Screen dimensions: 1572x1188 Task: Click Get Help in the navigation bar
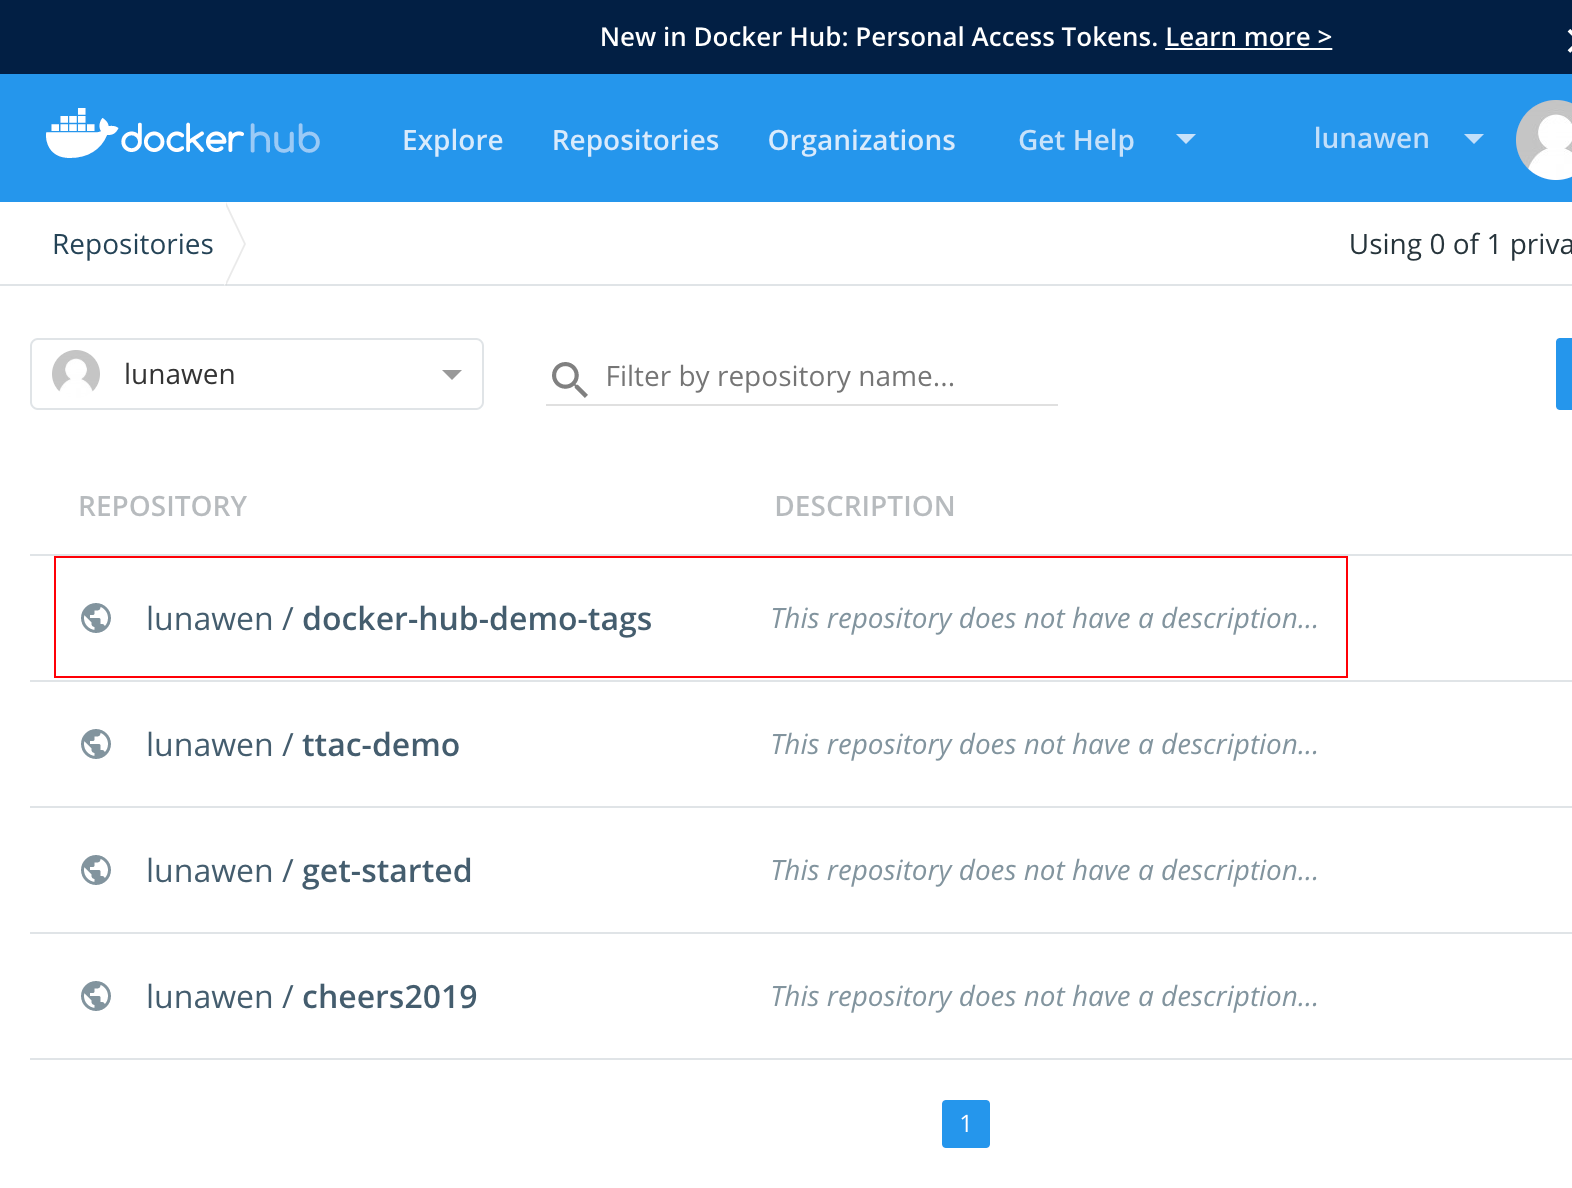[1076, 140]
